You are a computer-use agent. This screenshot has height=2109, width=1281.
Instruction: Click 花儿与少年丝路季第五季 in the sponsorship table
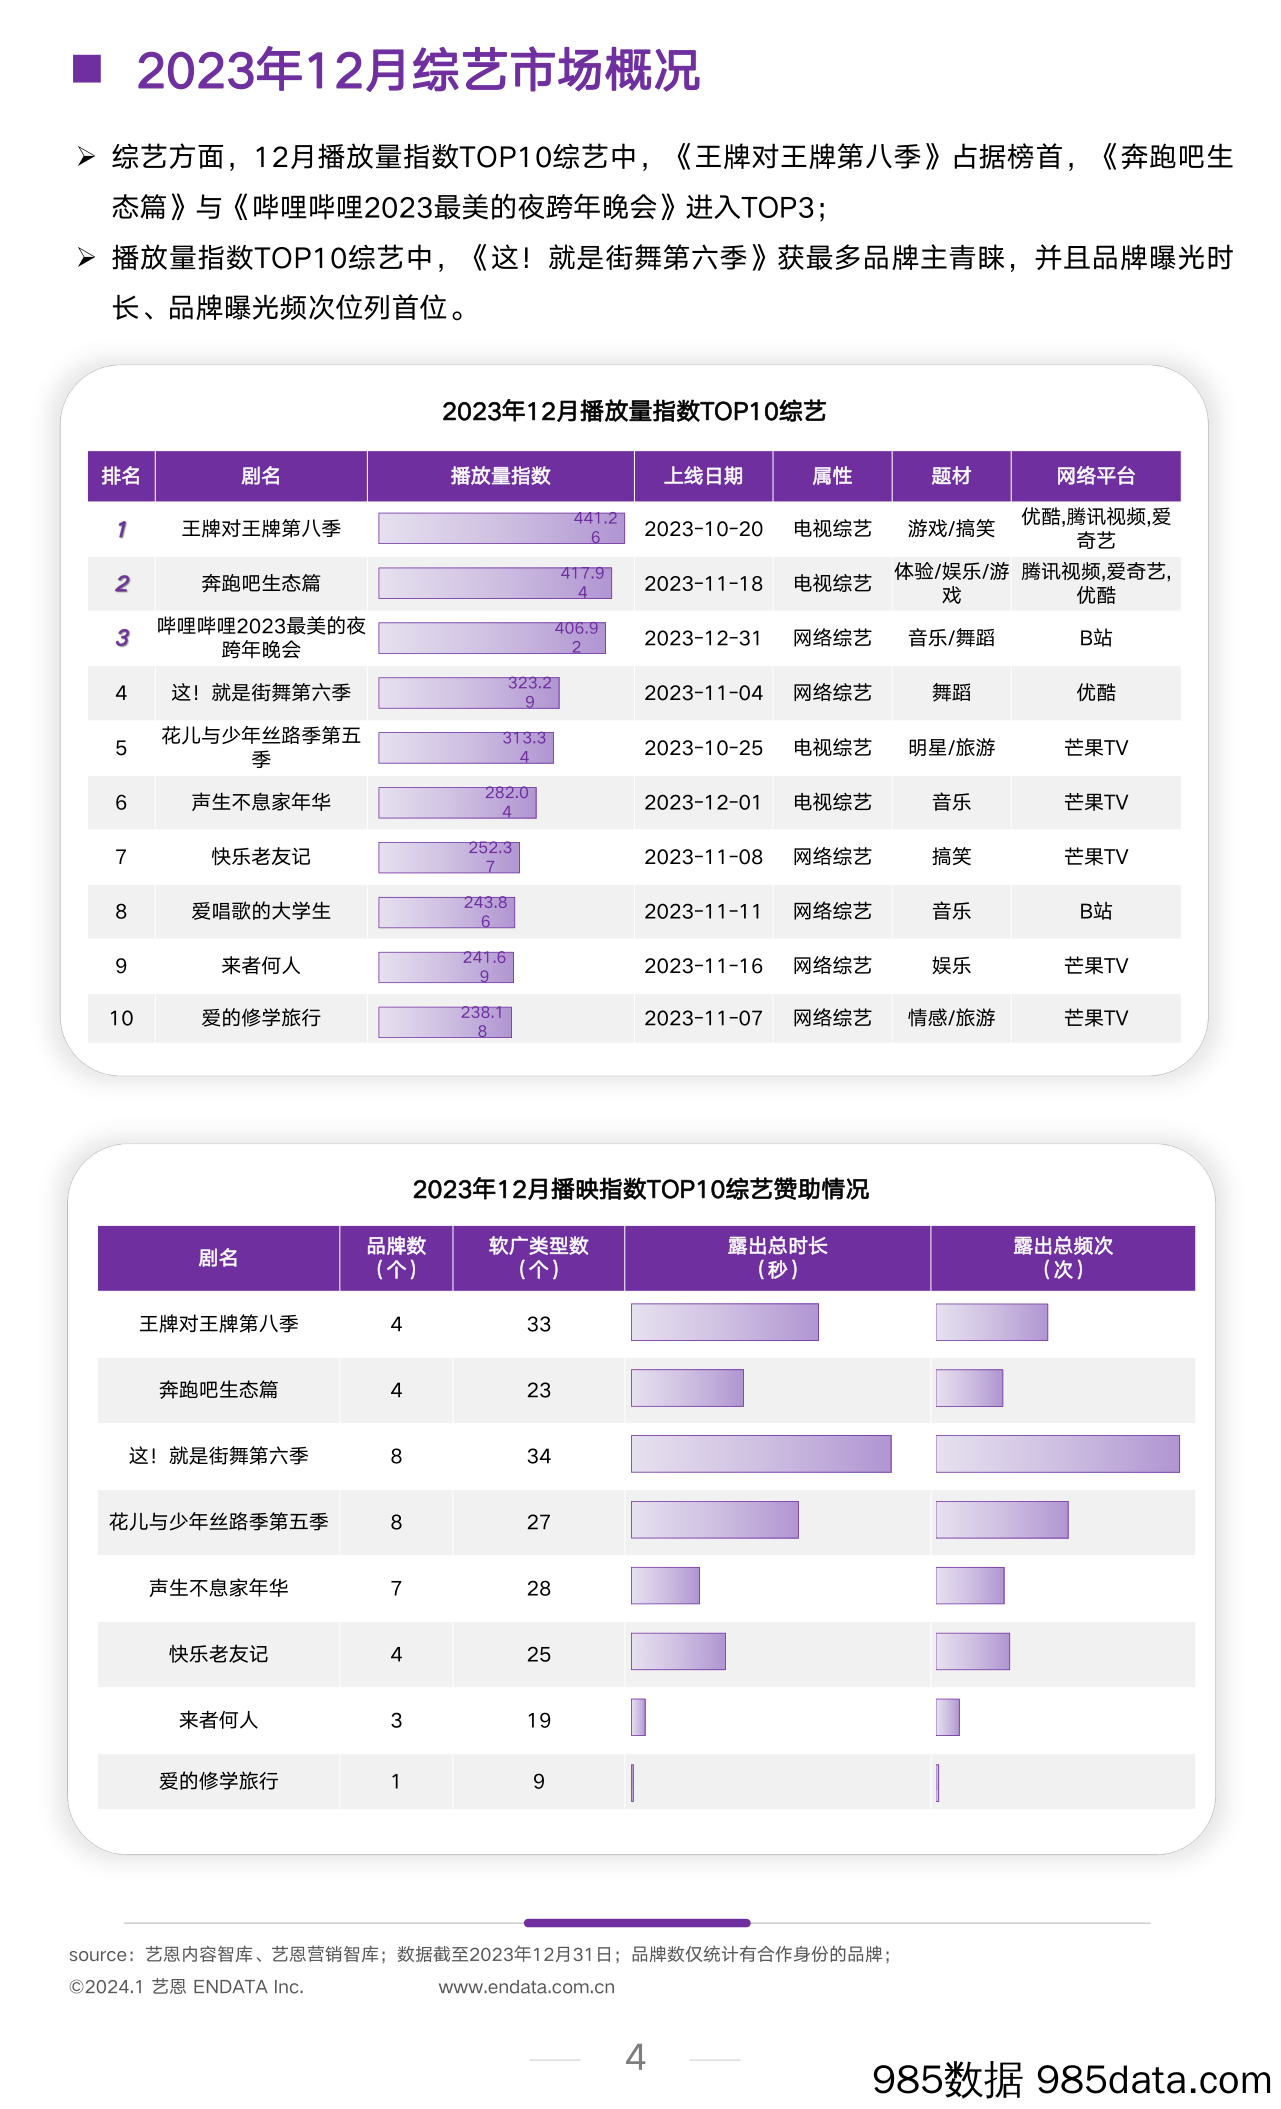pyautogui.click(x=219, y=1522)
